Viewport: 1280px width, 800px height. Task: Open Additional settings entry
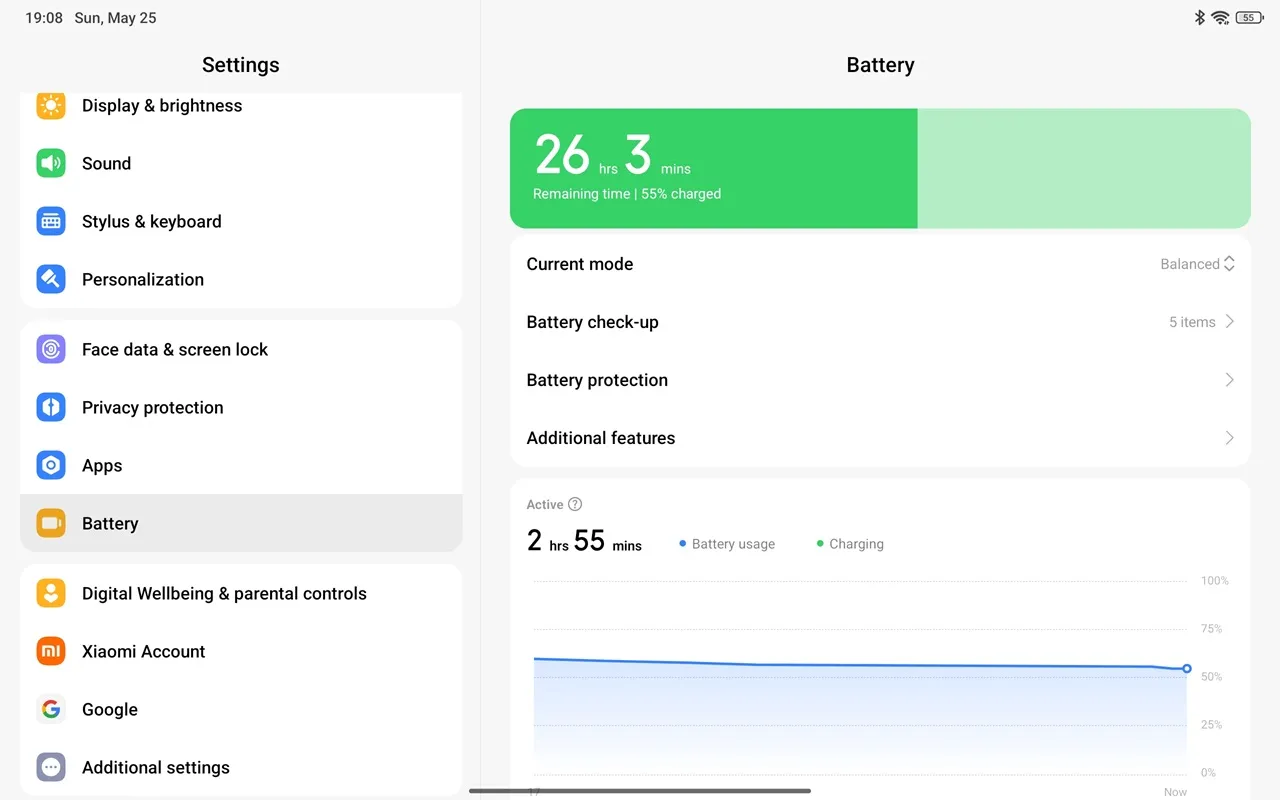tap(240, 768)
